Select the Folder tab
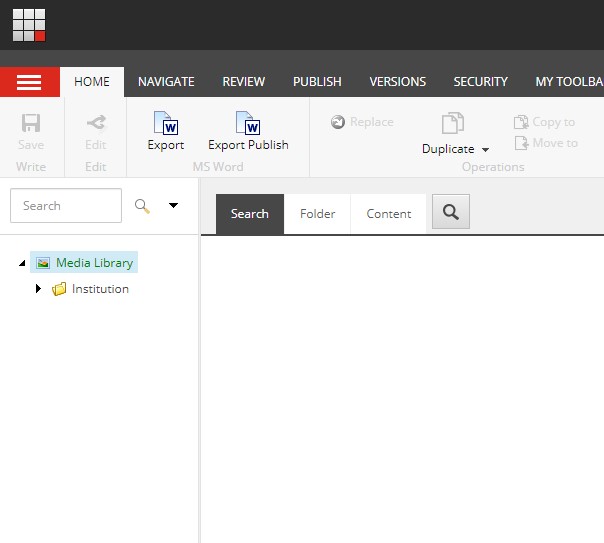Viewport: 604px width, 543px height. pos(317,214)
